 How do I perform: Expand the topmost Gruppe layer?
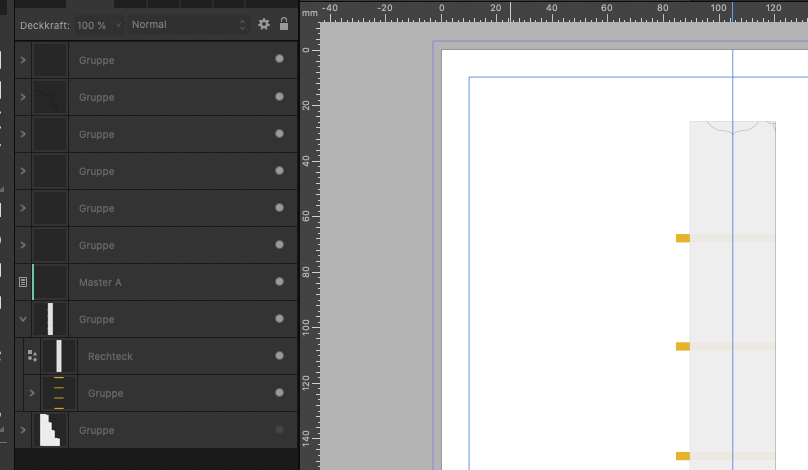pos(23,60)
